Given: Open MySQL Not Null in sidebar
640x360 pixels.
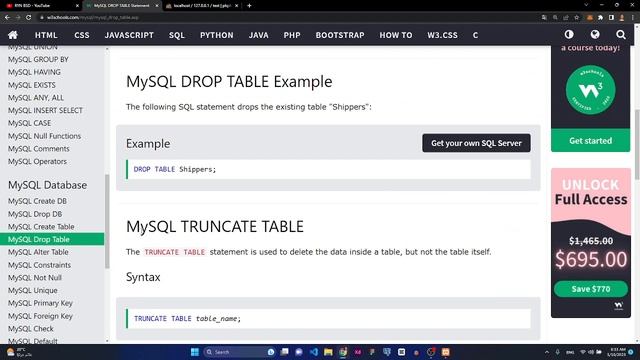Looking at the screenshot, I should click(x=35, y=278).
